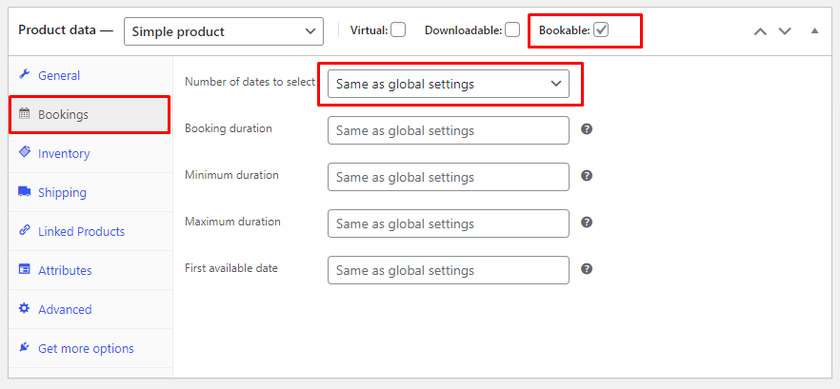840x389 pixels.
Task: Show the Attributes tab
Action: tap(91, 271)
